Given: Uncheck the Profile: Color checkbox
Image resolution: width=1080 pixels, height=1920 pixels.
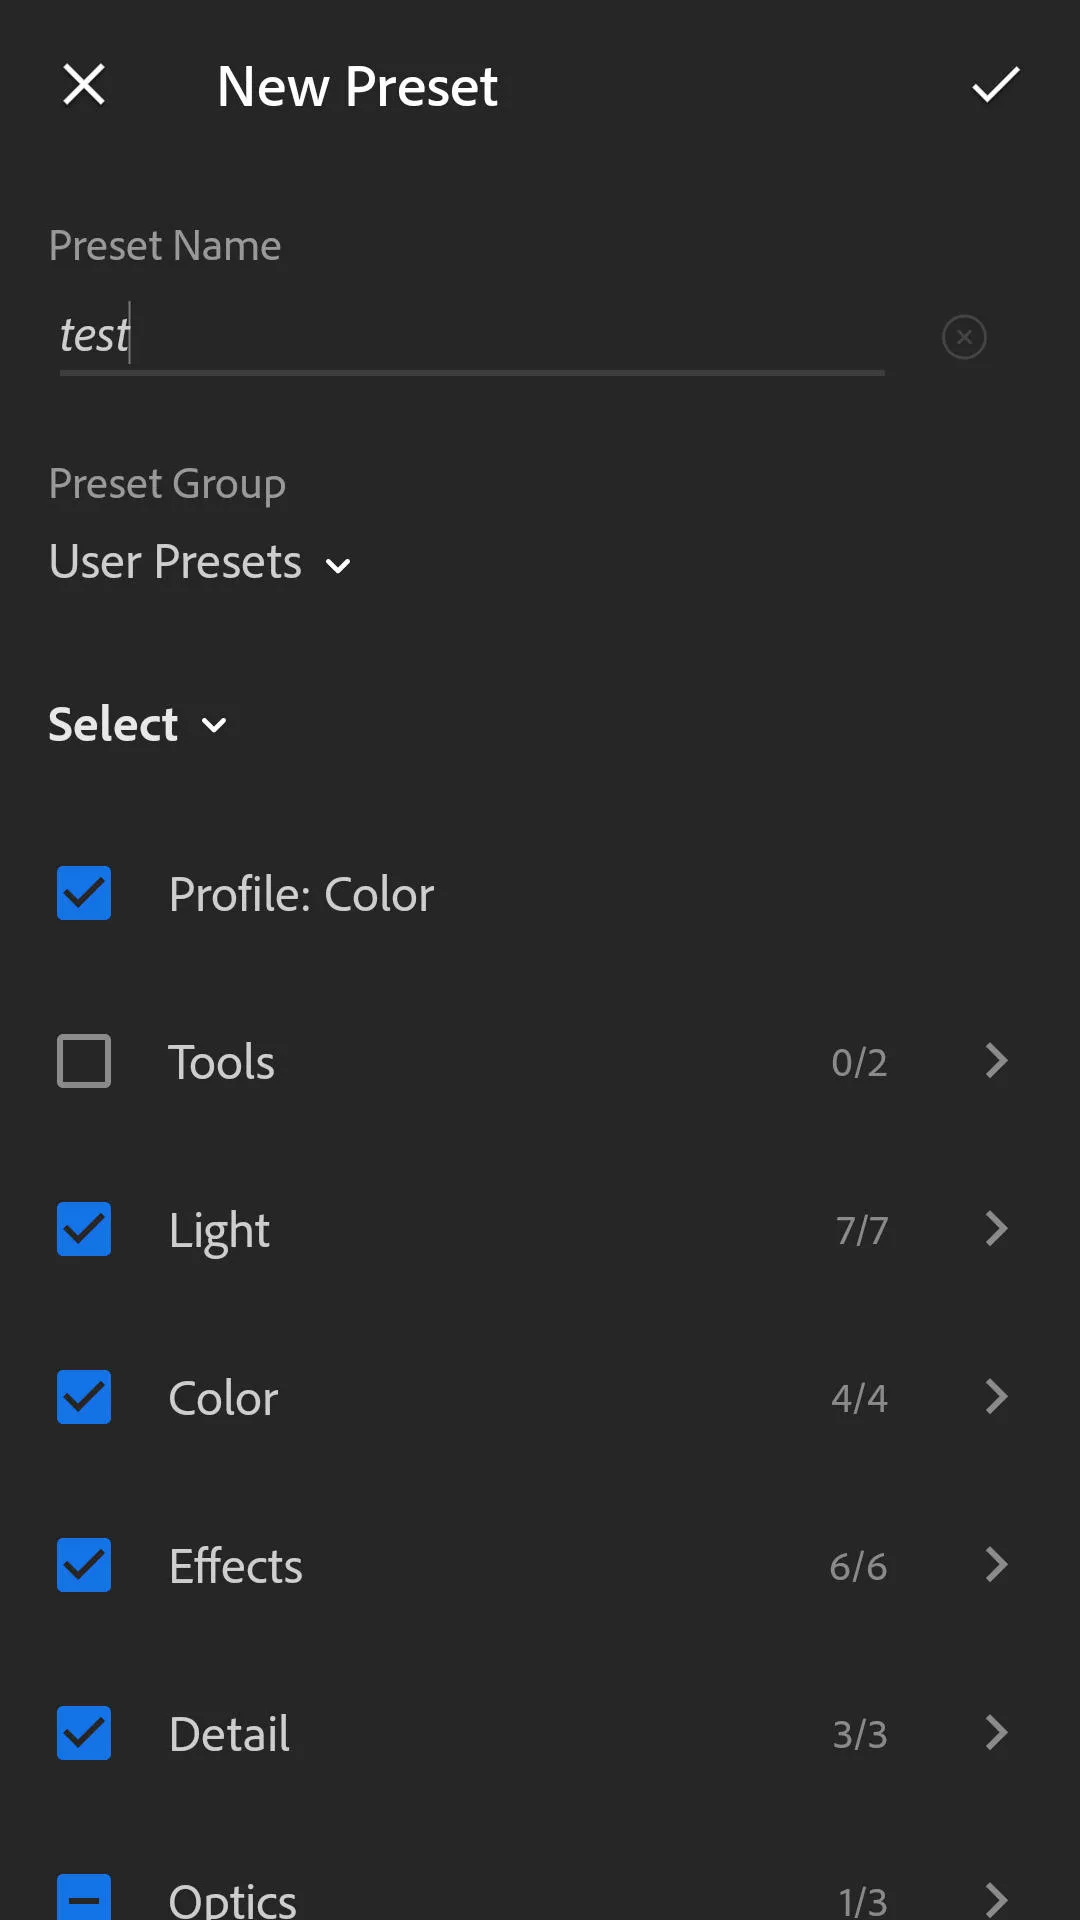Looking at the screenshot, I should click(84, 893).
